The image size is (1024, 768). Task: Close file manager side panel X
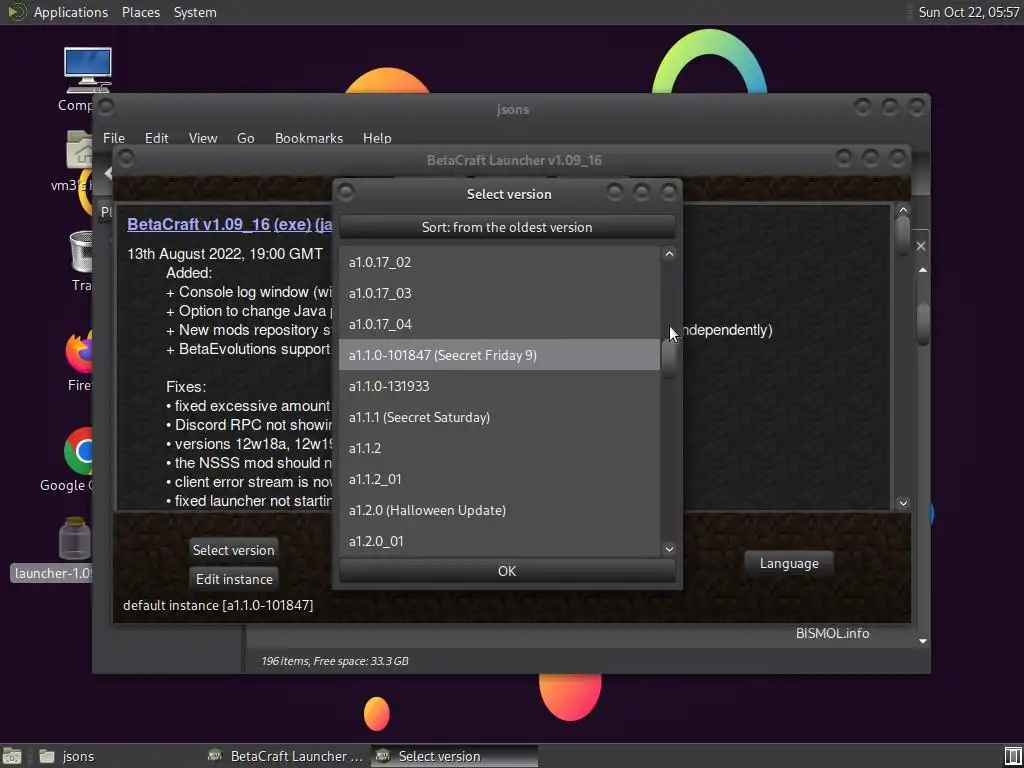coord(921,246)
